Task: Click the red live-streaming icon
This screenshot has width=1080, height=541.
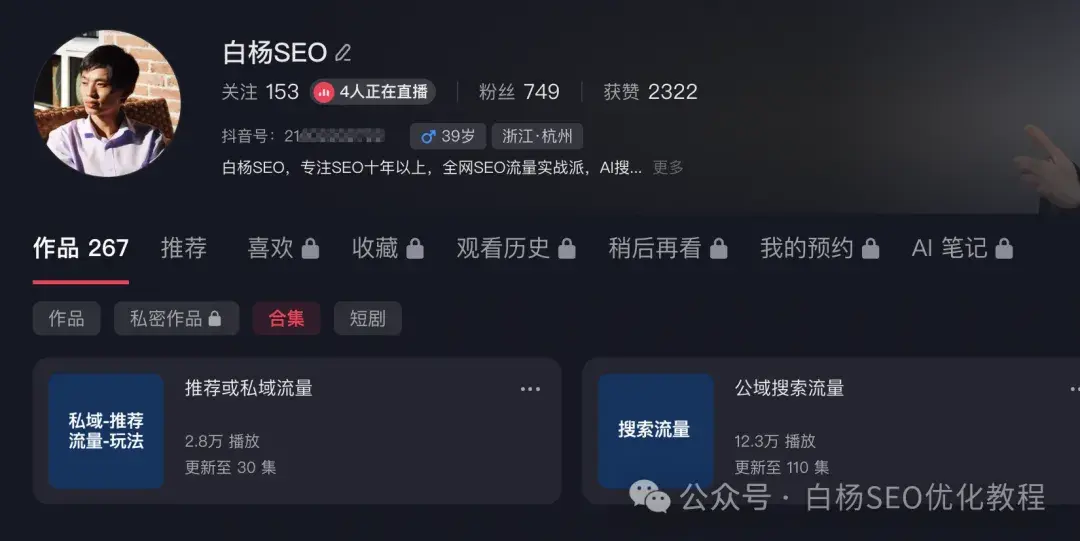Action: [x=323, y=92]
